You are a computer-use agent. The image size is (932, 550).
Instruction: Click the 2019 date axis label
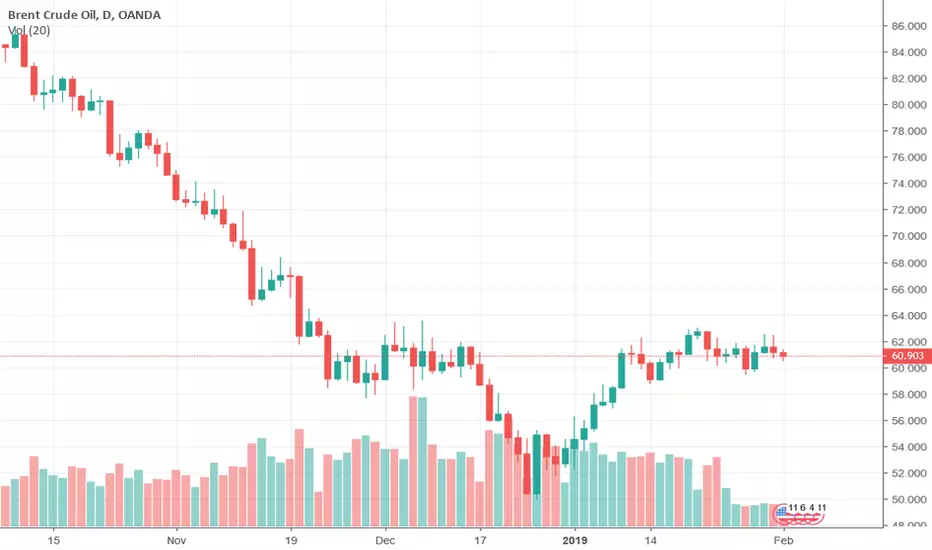[x=574, y=540]
